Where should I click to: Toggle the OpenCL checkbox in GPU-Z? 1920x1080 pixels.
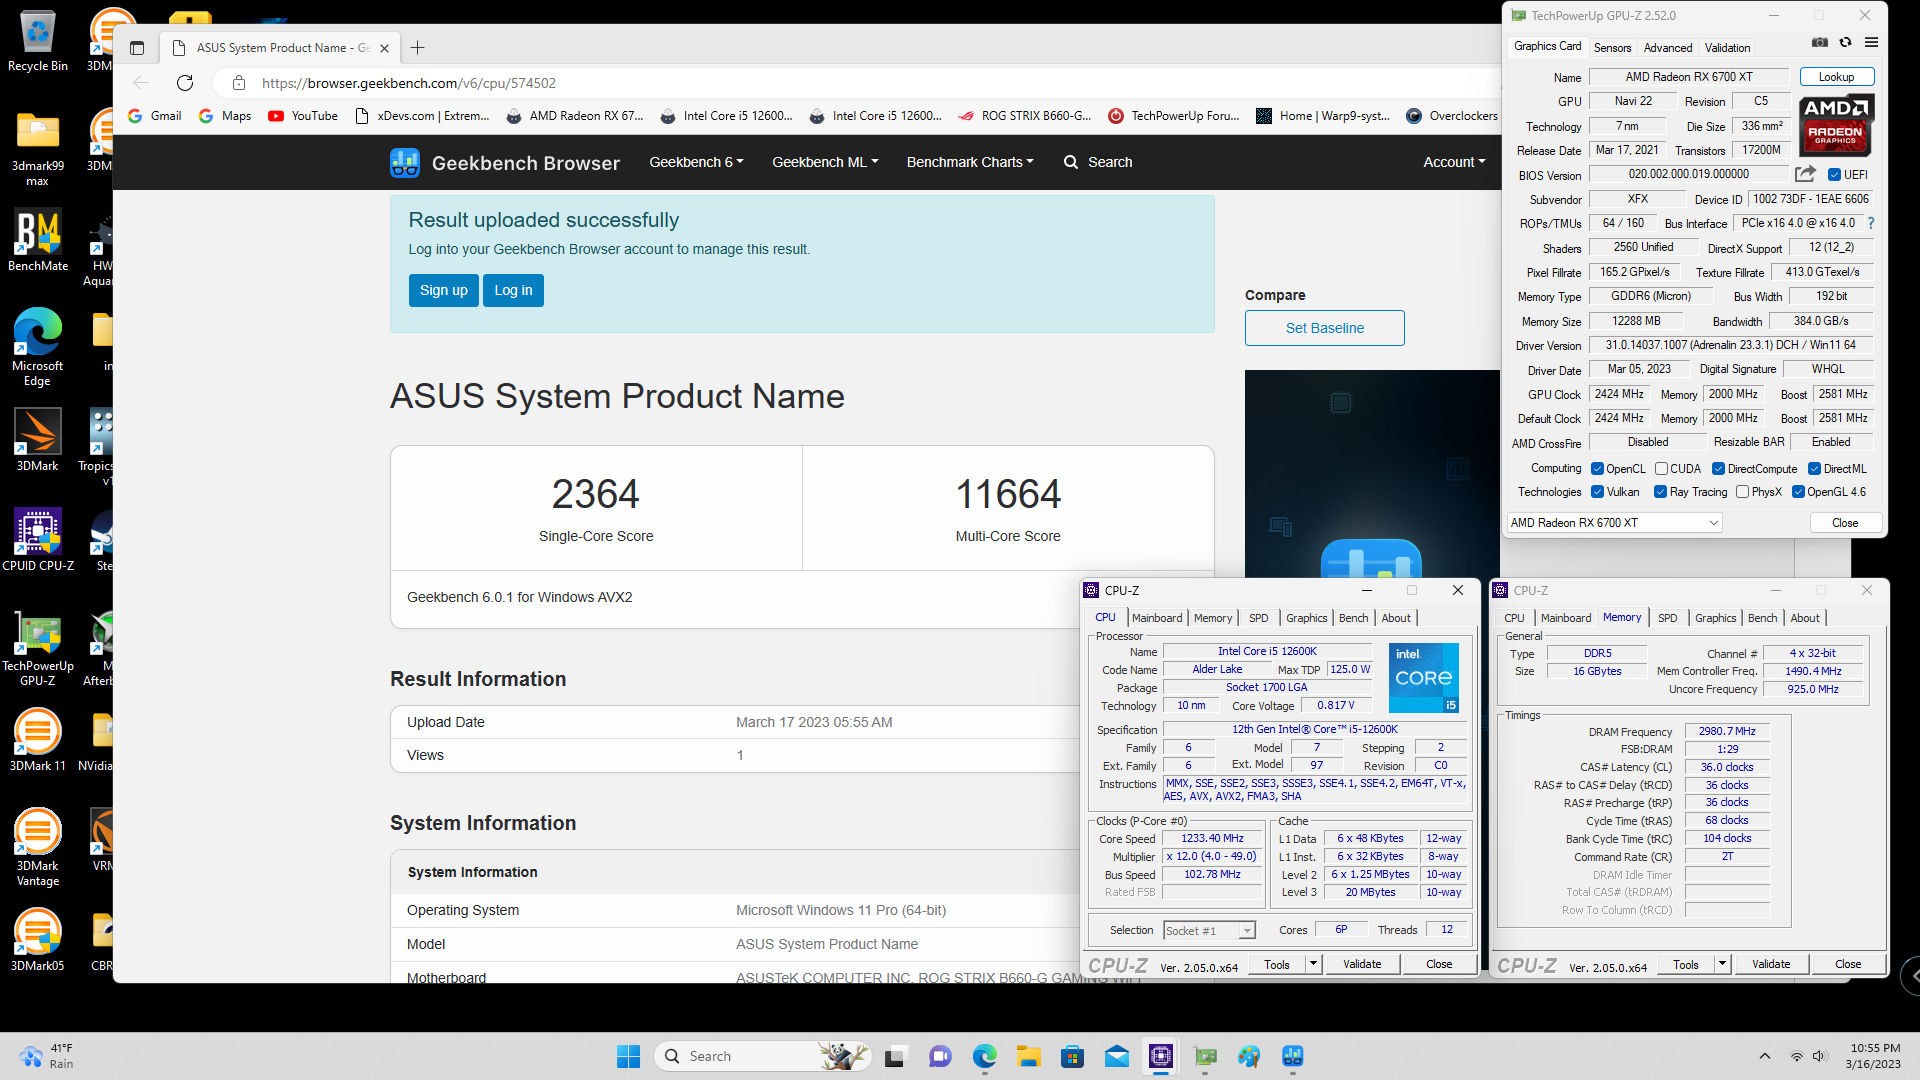click(x=1597, y=469)
